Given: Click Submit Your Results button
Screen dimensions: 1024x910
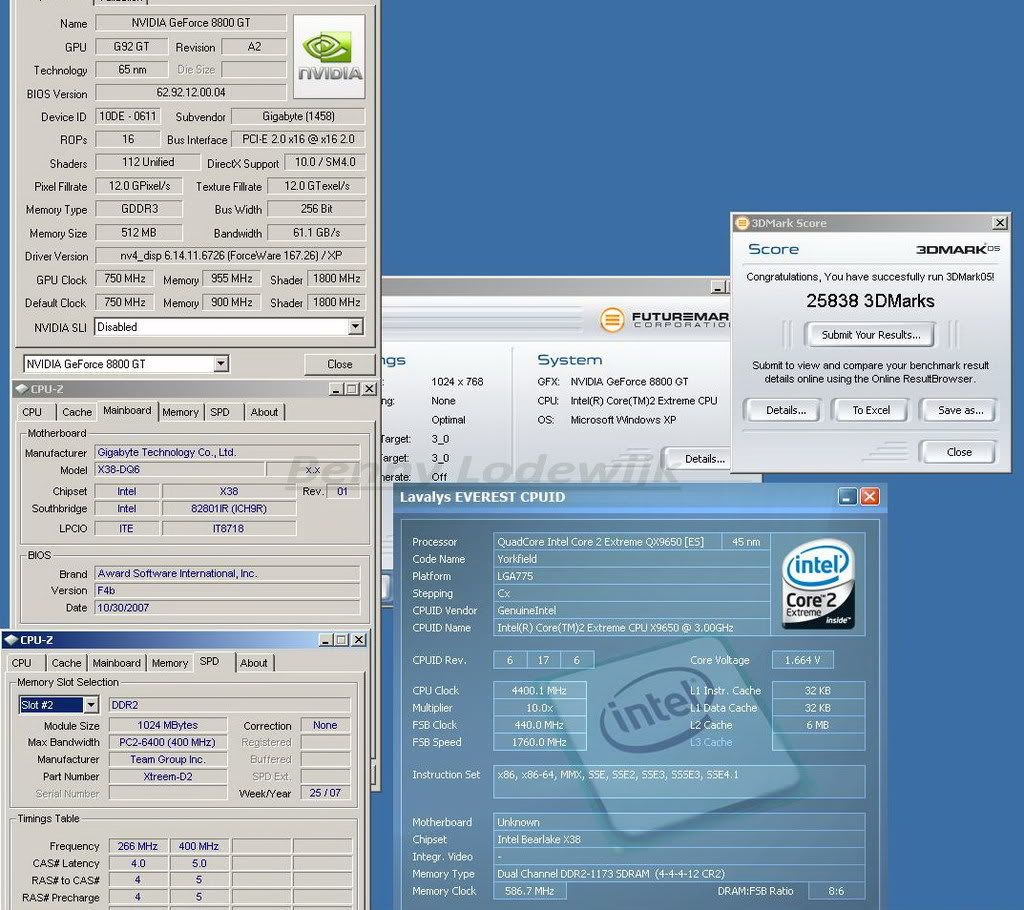Looking at the screenshot, I should click(x=871, y=334).
